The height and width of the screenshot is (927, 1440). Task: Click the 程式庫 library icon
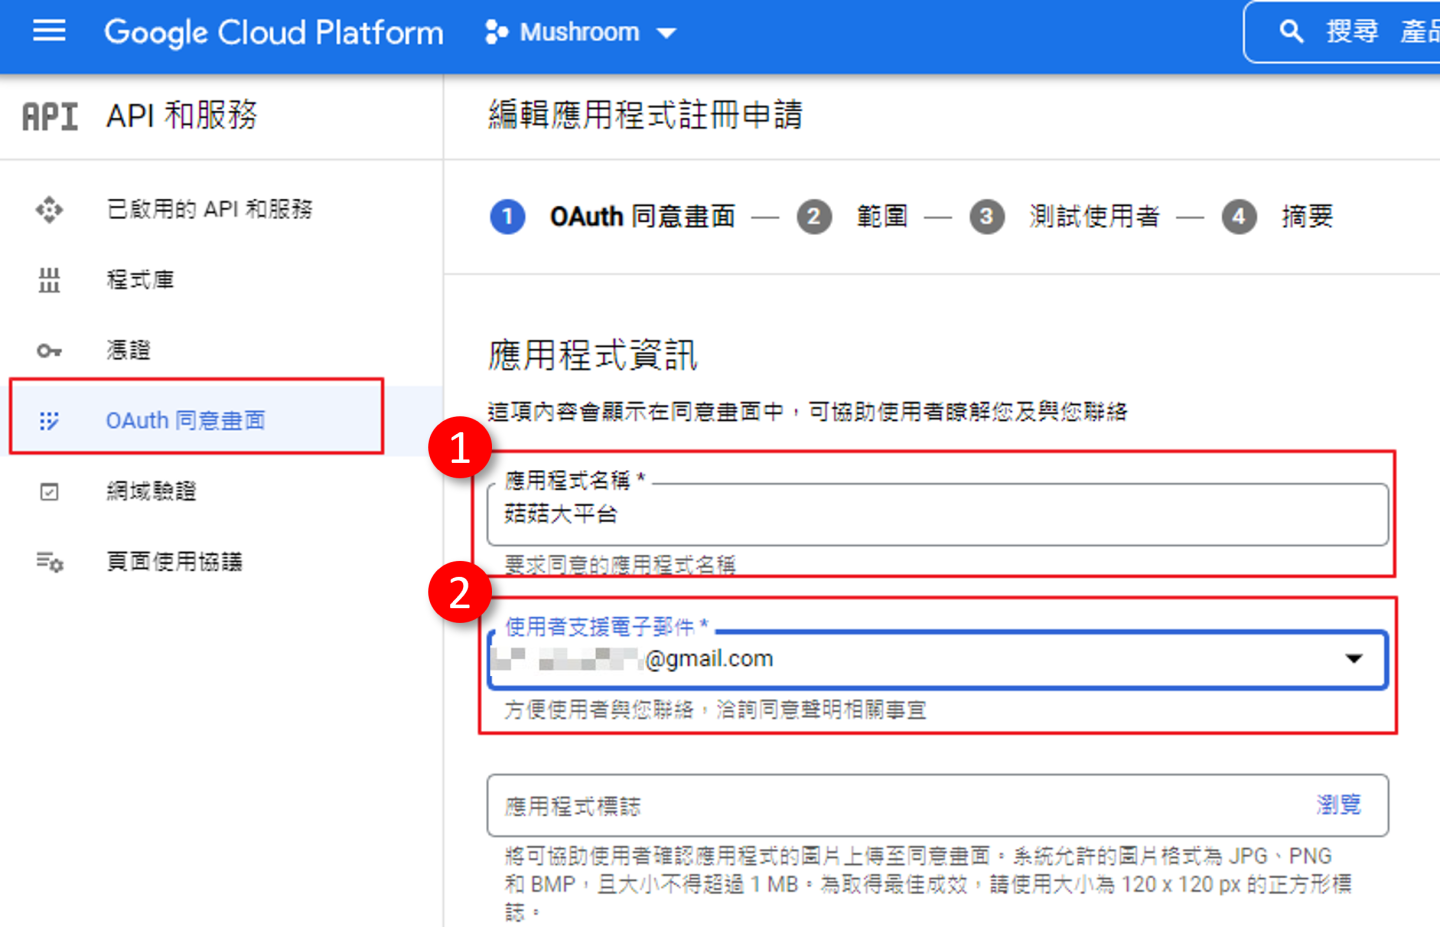point(49,280)
